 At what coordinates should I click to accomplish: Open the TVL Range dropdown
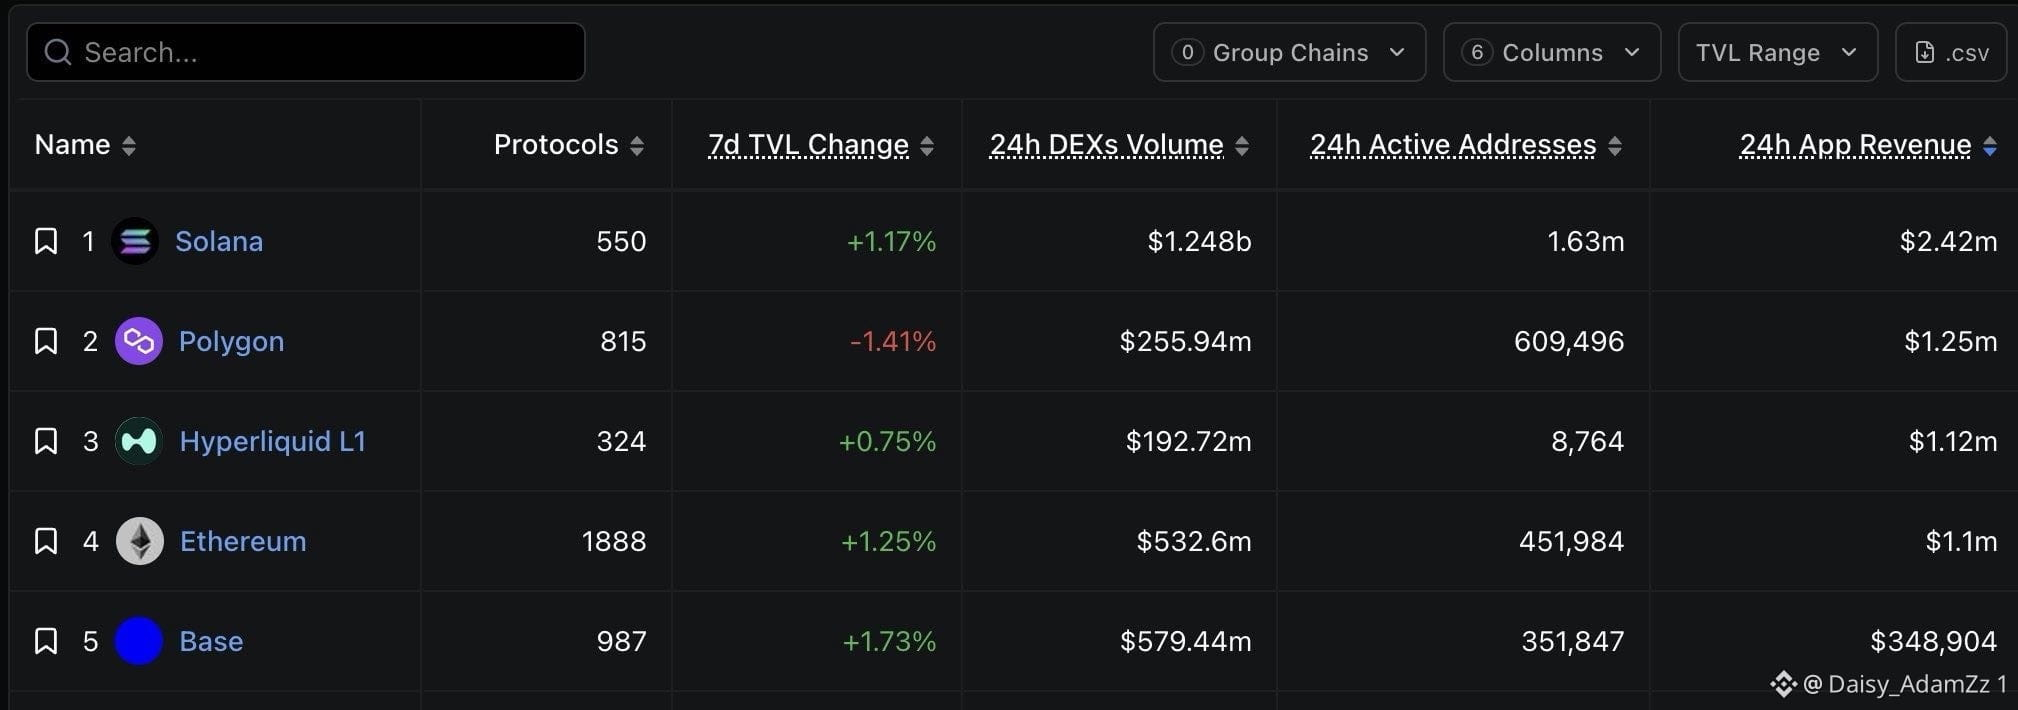pyautogui.click(x=1778, y=52)
